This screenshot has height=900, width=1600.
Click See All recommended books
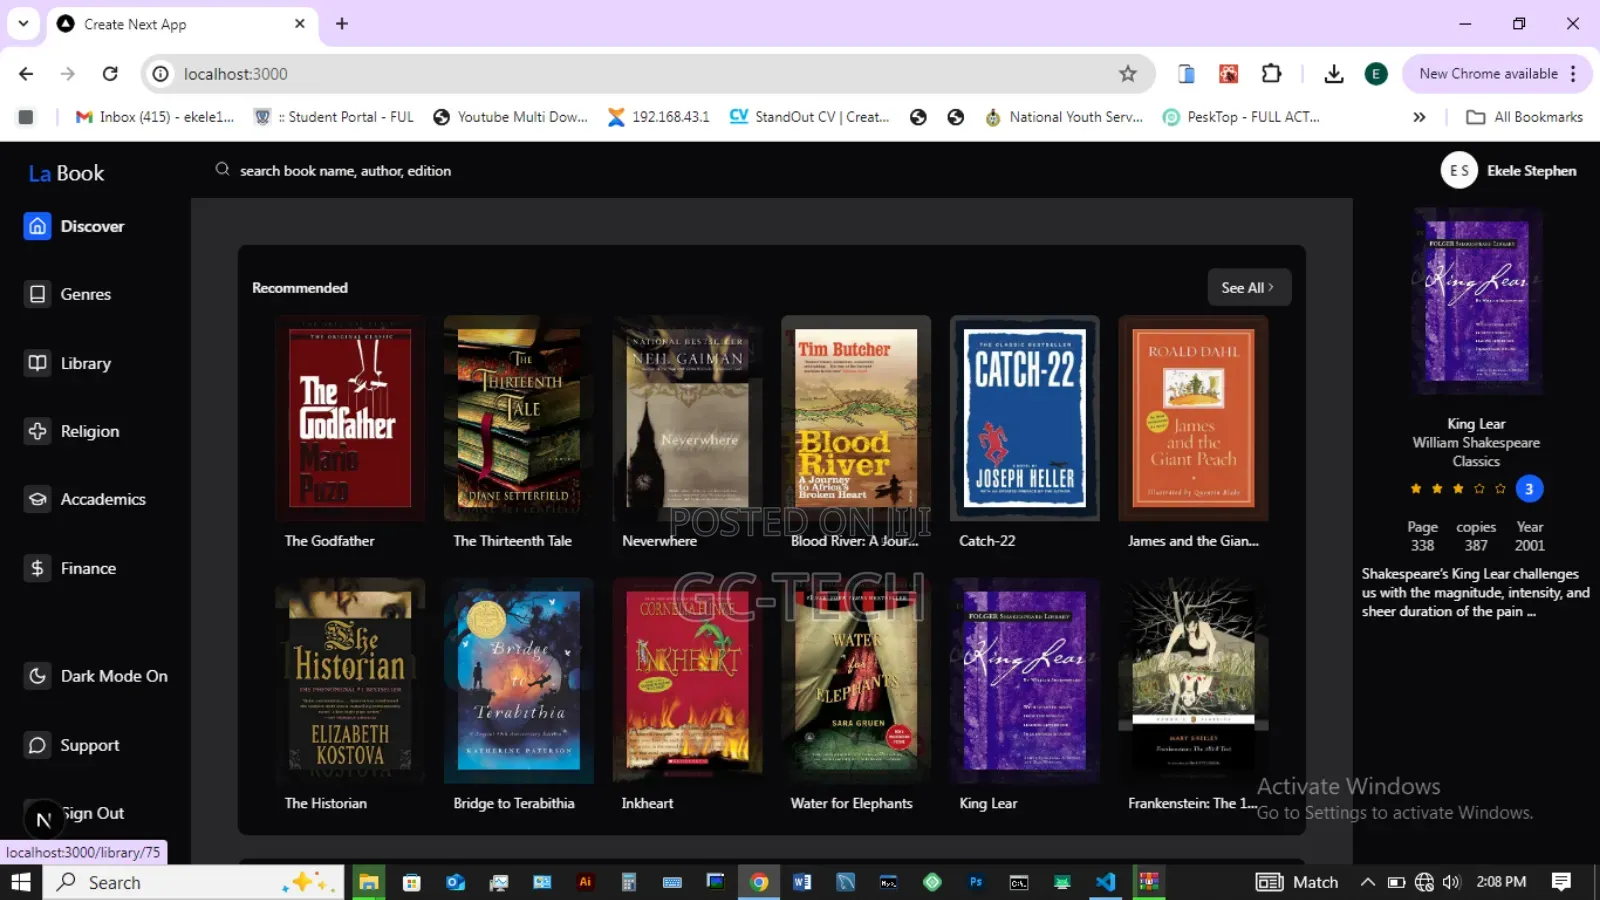coord(1248,287)
